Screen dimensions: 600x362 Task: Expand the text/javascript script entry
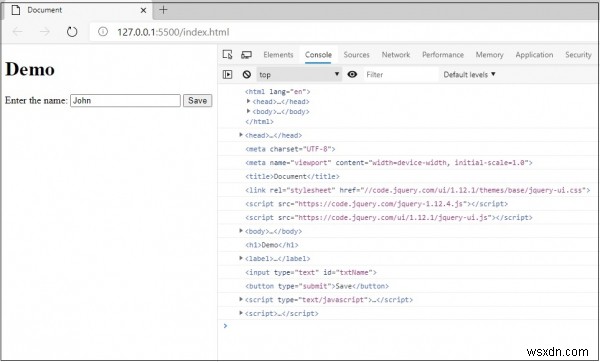pos(241,299)
